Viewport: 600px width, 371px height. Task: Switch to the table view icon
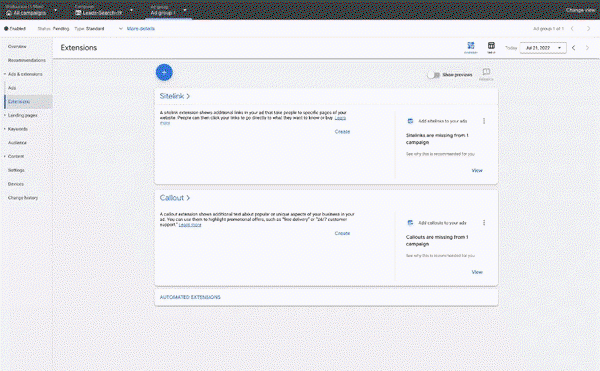click(491, 47)
